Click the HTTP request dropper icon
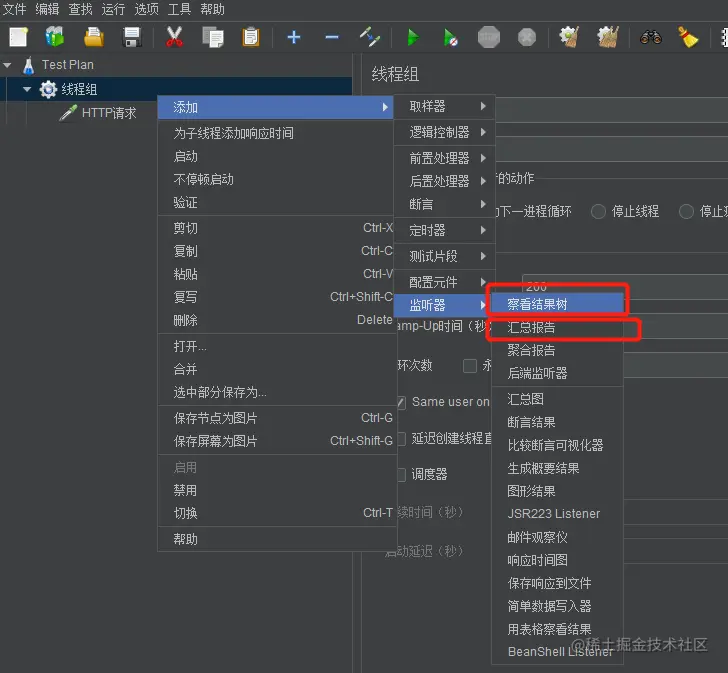The image size is (728, 673). pyautogui.click(x=68, y=113)
